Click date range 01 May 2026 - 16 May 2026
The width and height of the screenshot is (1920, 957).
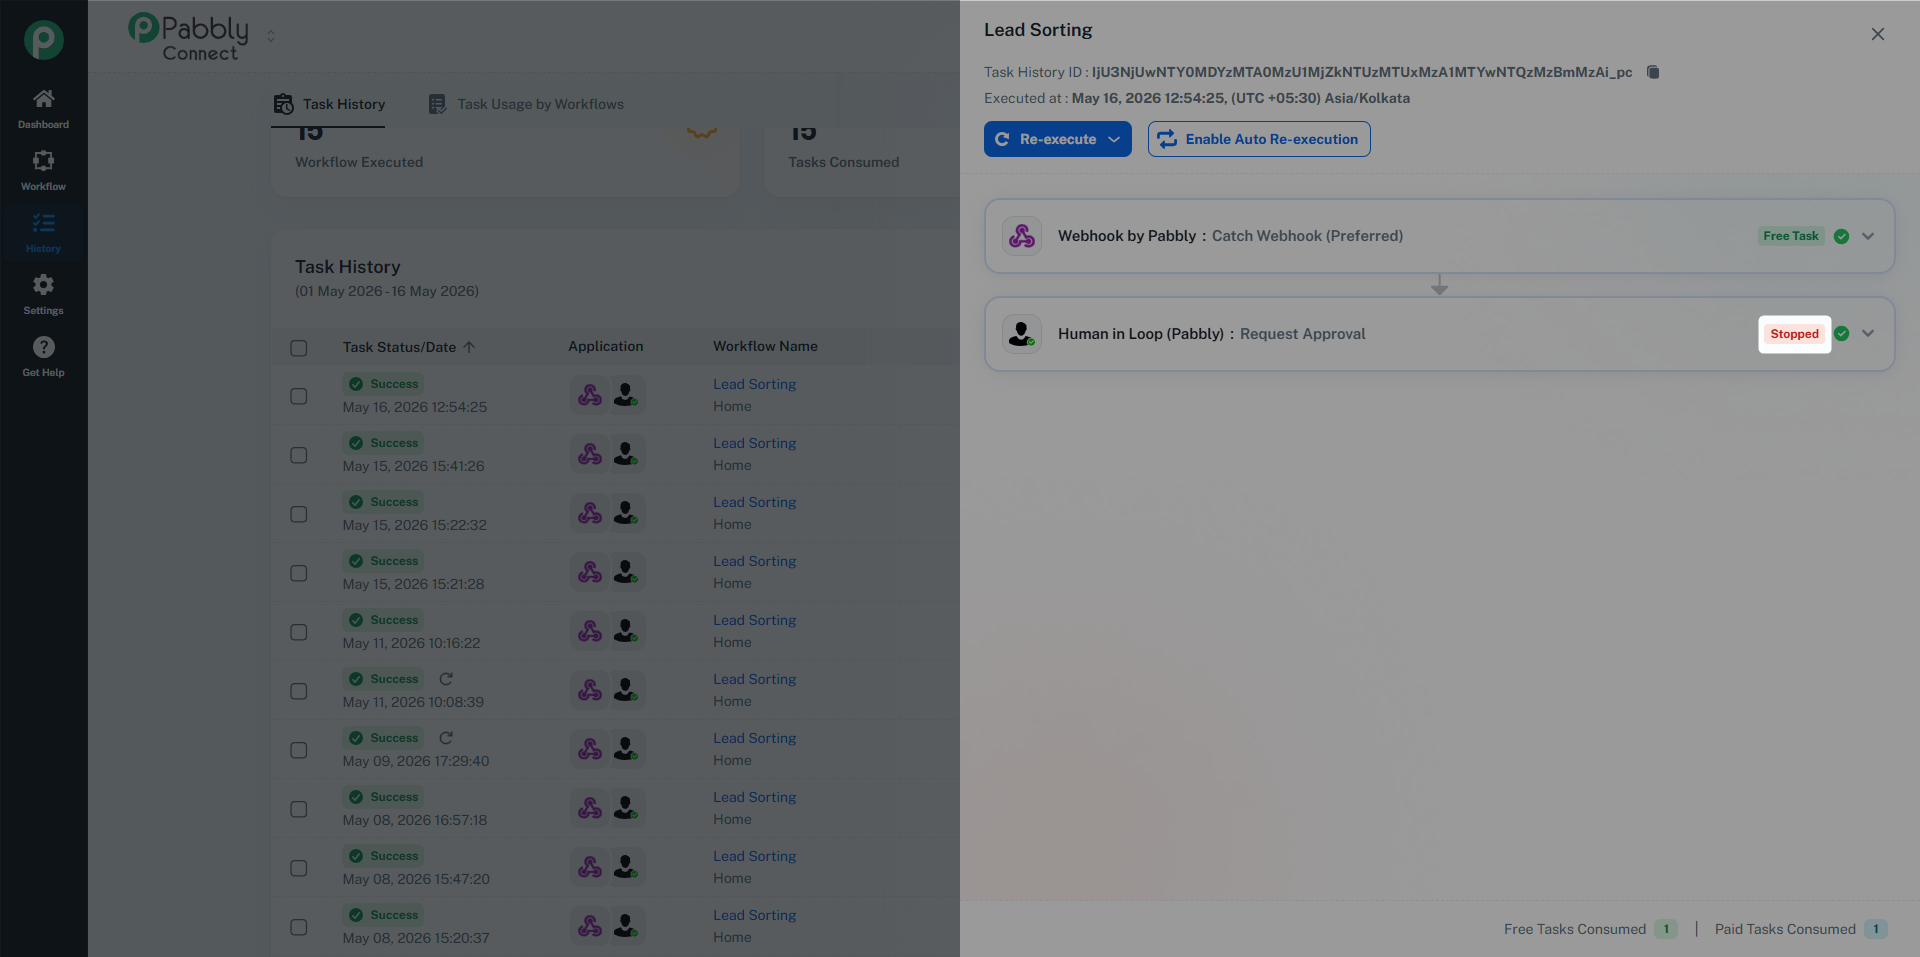pyautogui.click(x=387, y=291)
